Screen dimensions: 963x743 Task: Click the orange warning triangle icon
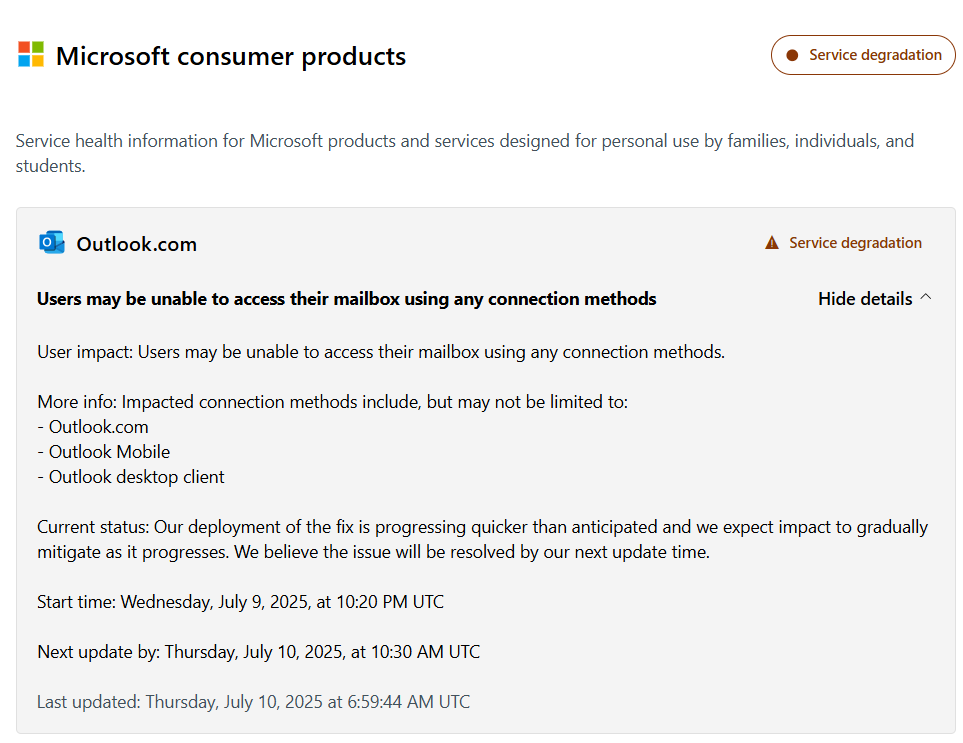tap(771, 241)
